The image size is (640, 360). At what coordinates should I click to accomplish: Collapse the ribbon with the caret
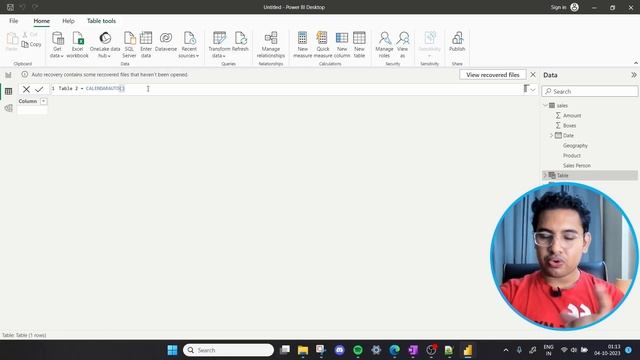coord(636,63)
